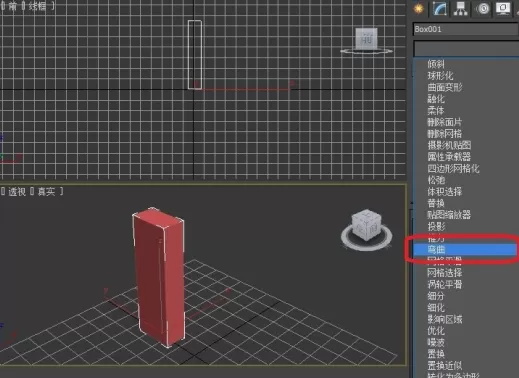Viewport: 519px width, 378px height.
Task: Open the Motion panel wheel icon
Action: pyautogui.click(x=483, y=8)
